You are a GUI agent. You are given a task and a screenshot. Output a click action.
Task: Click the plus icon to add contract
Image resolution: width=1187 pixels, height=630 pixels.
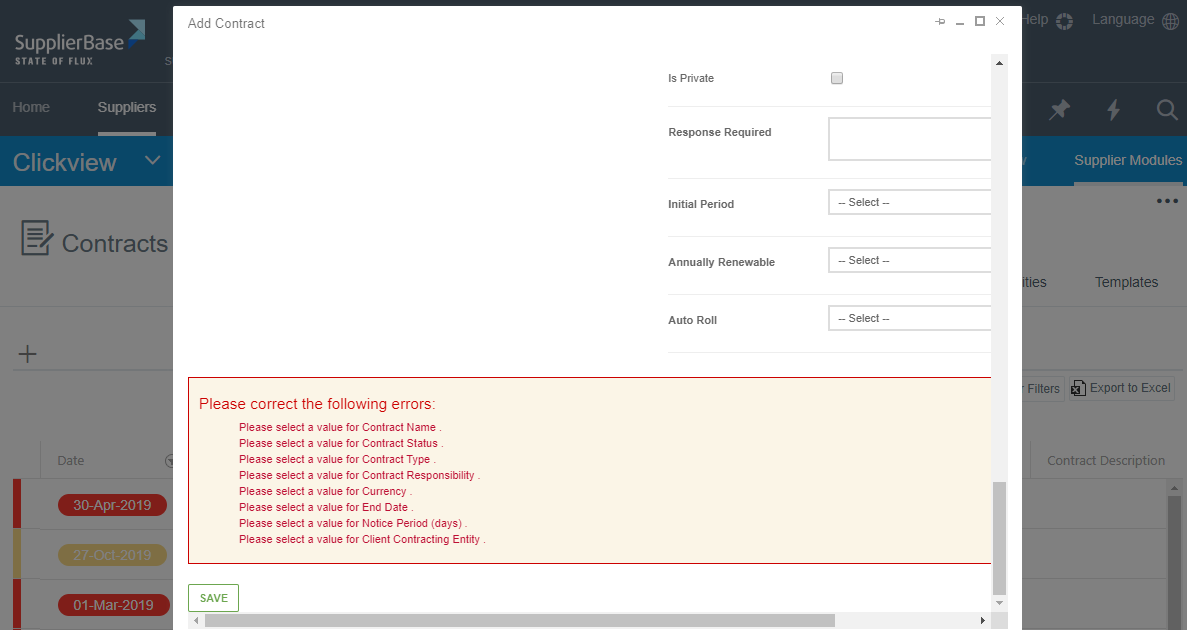pyautogui.click(x=28, y=354)
